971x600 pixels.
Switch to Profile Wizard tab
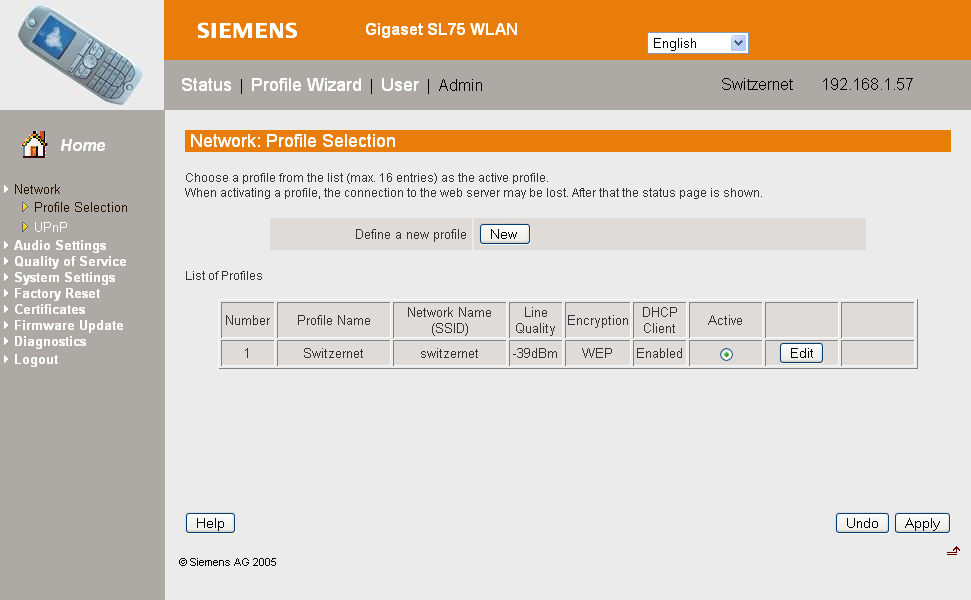[x=306, y=85]
